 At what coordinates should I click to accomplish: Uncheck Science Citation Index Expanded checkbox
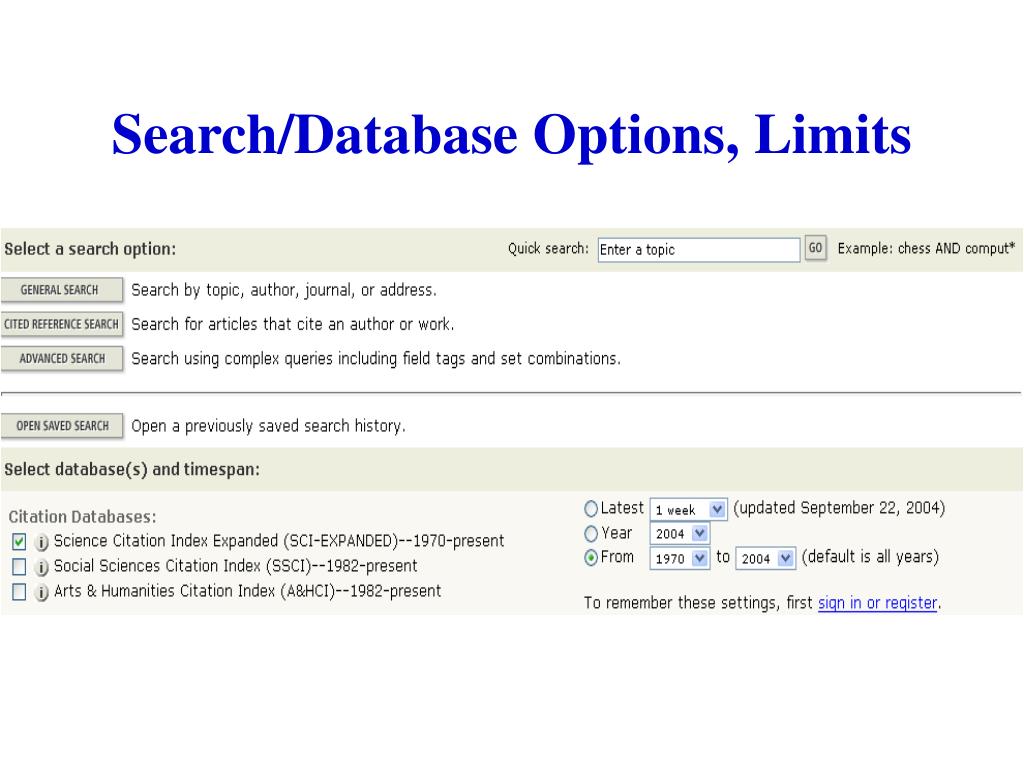click(19, 541)
